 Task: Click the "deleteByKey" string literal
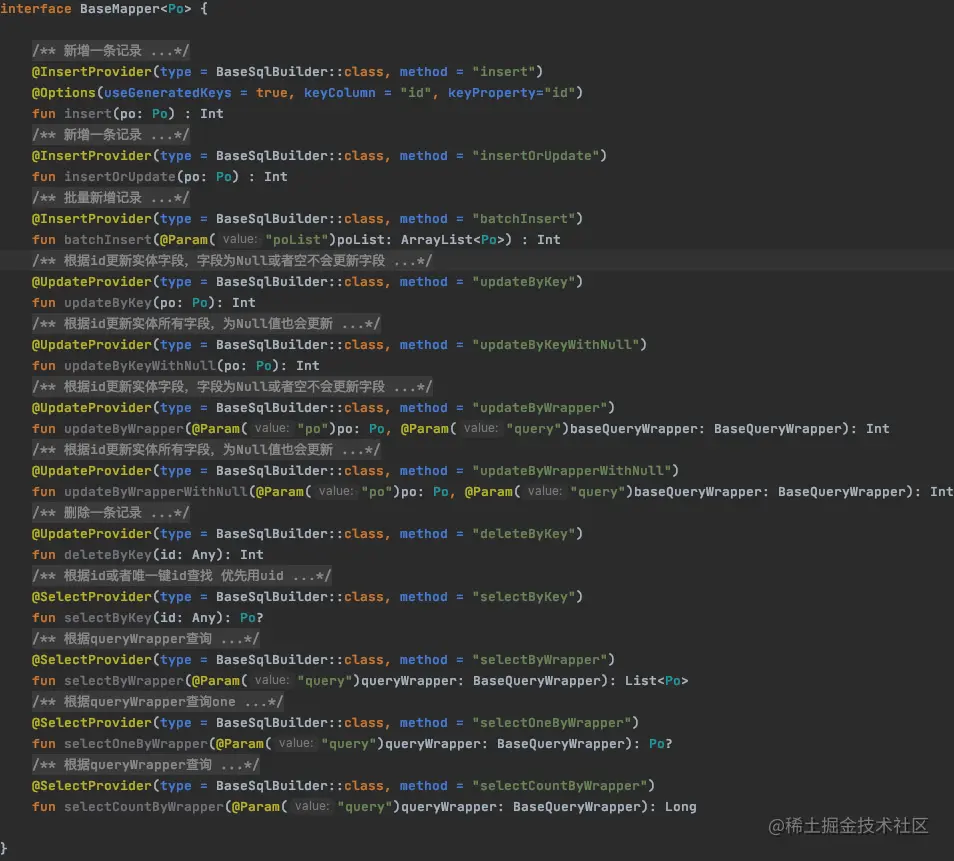524,534
